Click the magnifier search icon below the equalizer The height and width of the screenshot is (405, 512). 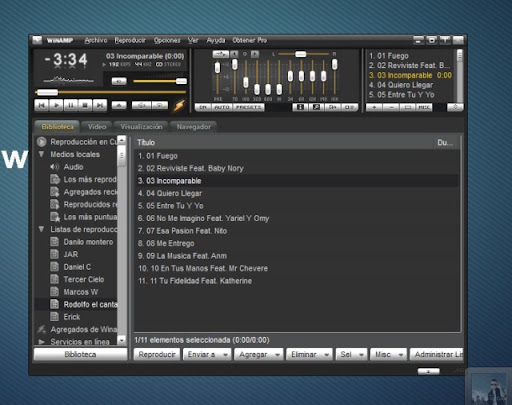pyautogui.click(x=316, y=107)
